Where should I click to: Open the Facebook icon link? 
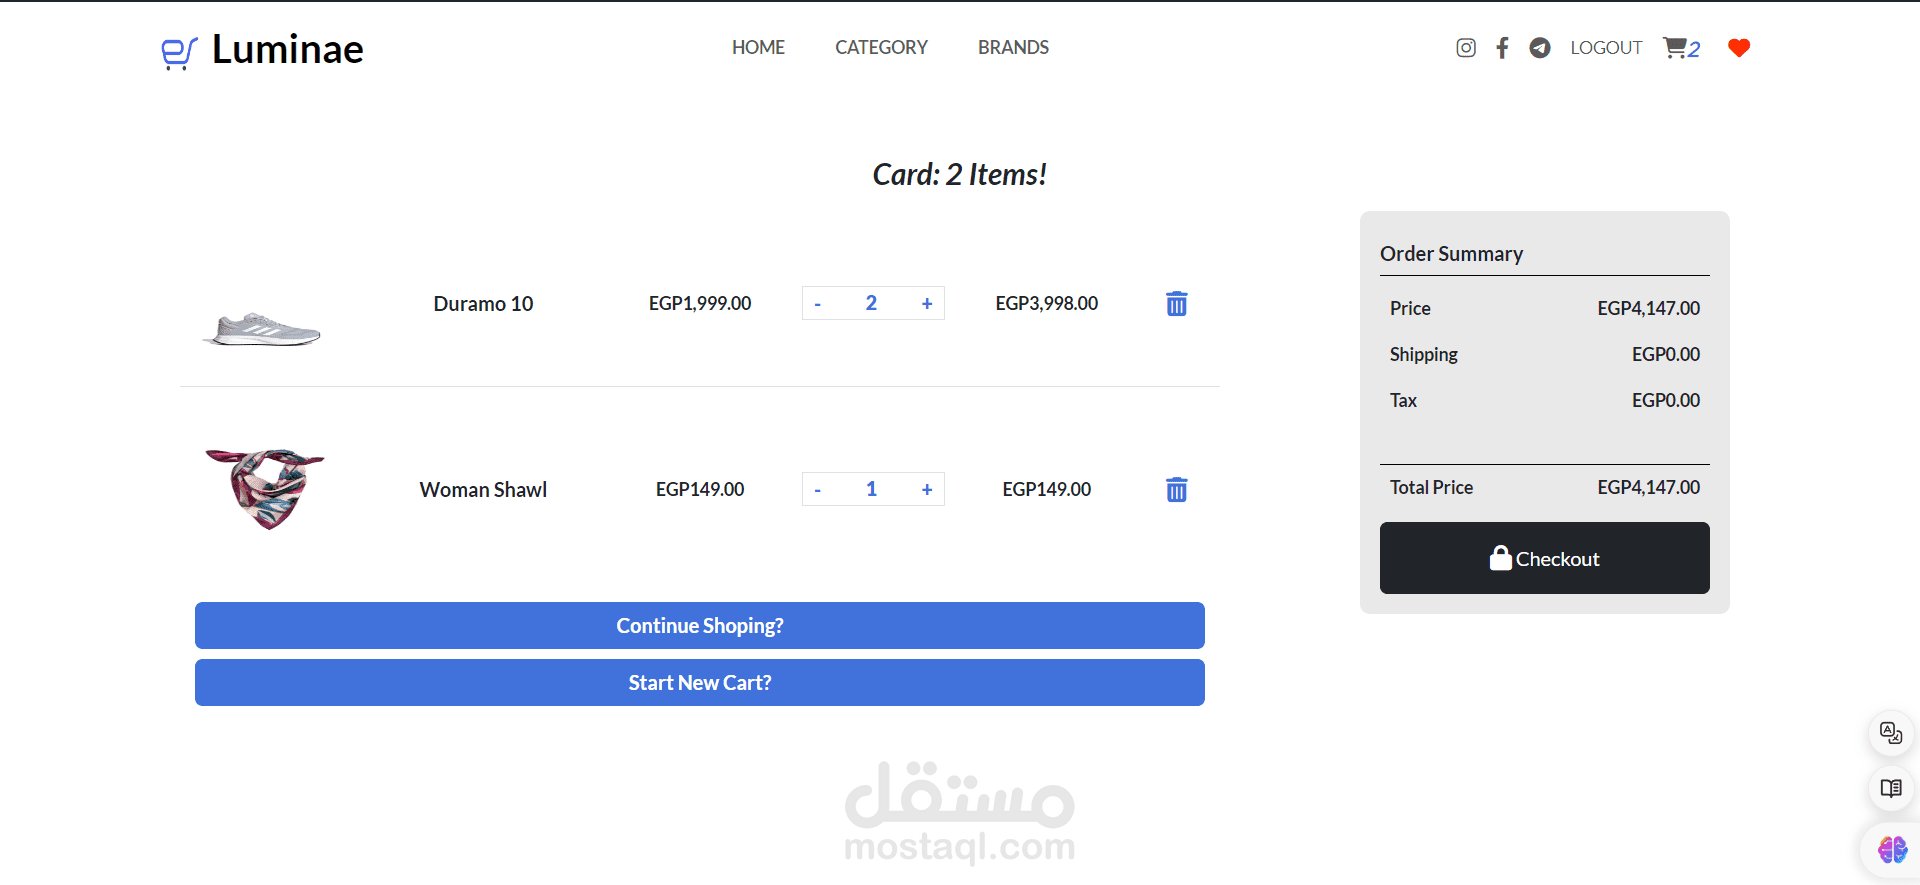tap(1502, 48)
